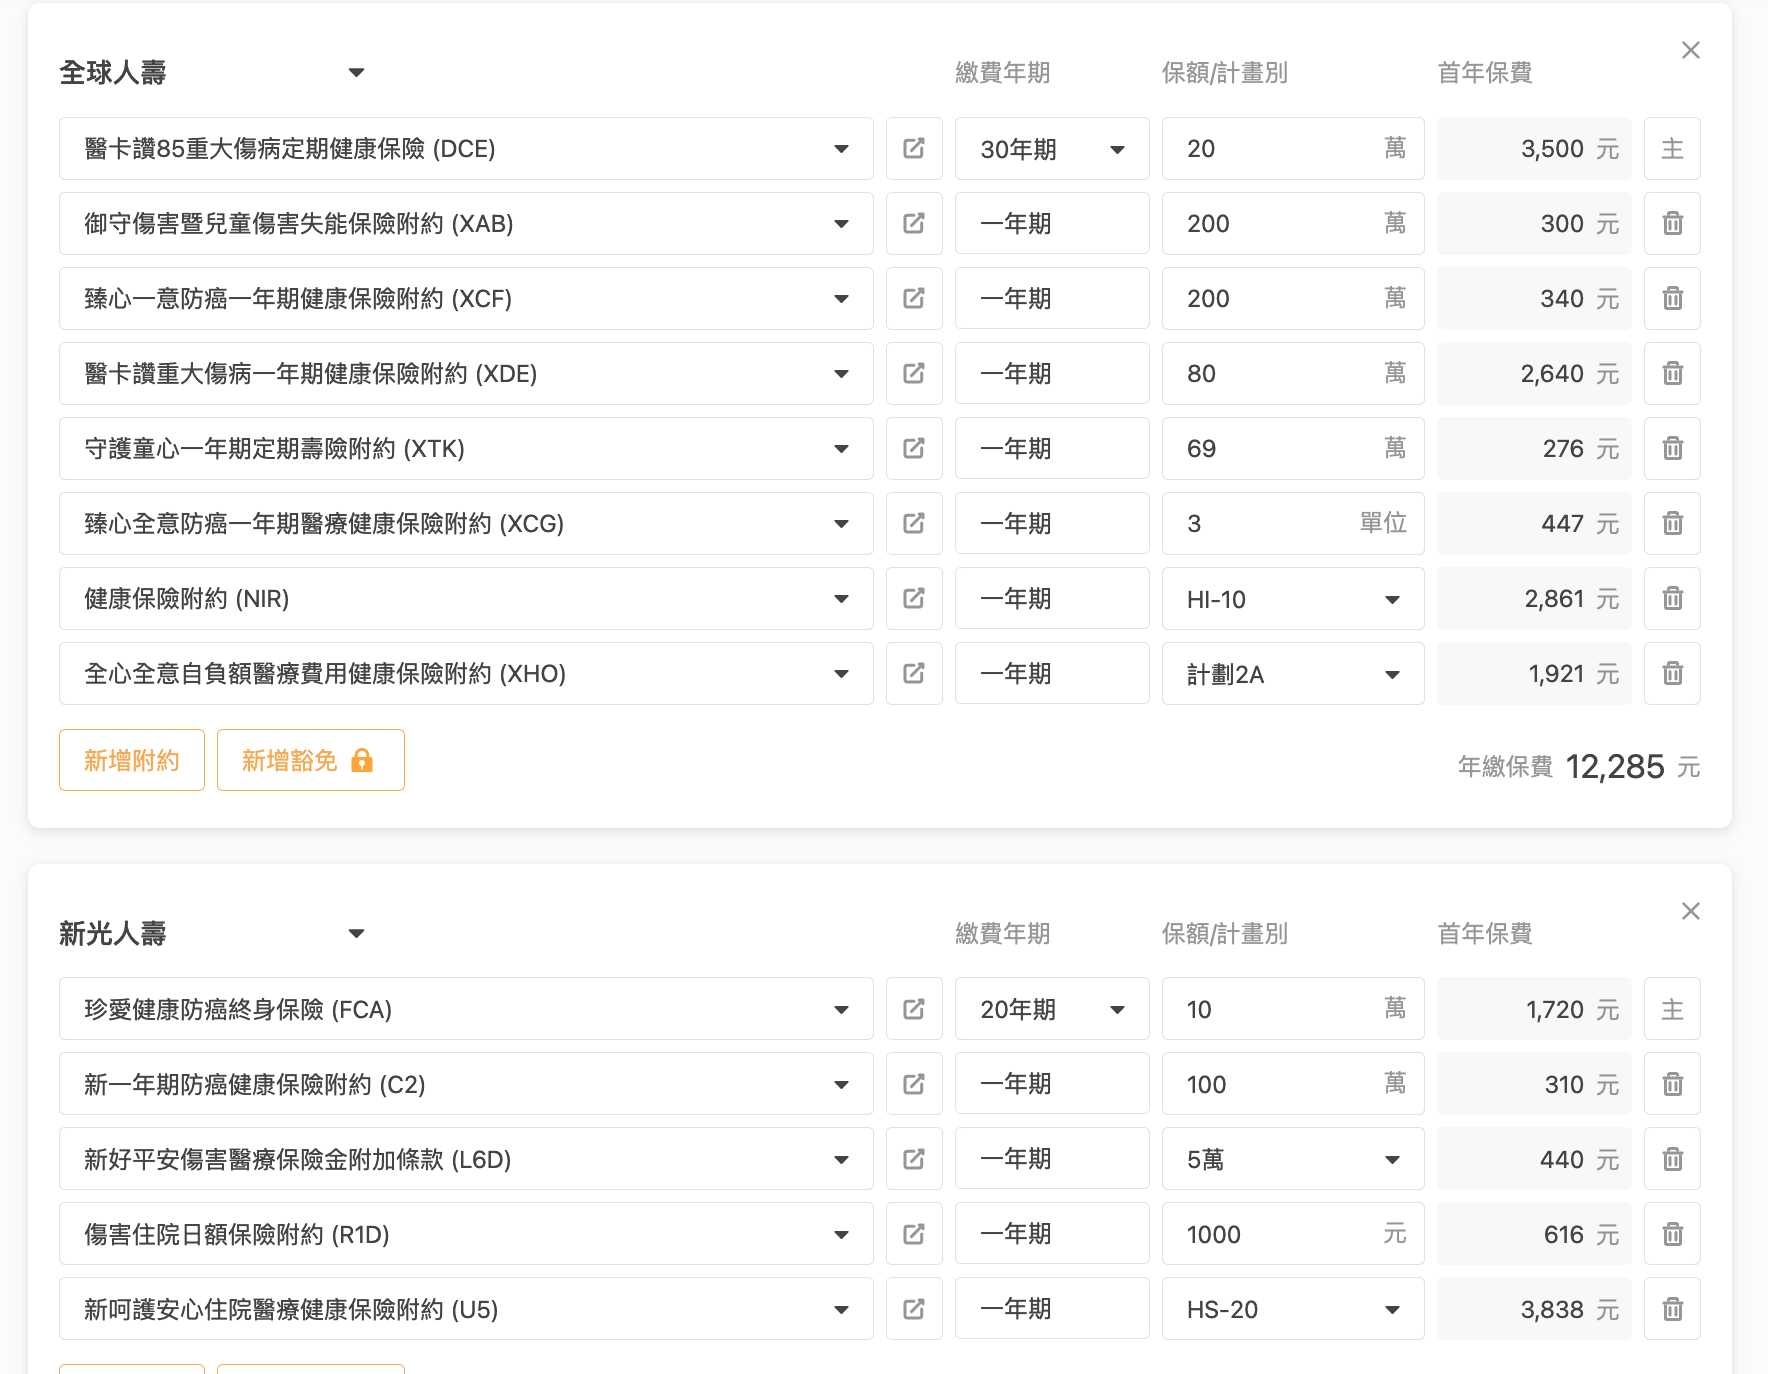1768x1374 pixels.
Task: Open external link for DCE product
Action: [x=914, y=149]
